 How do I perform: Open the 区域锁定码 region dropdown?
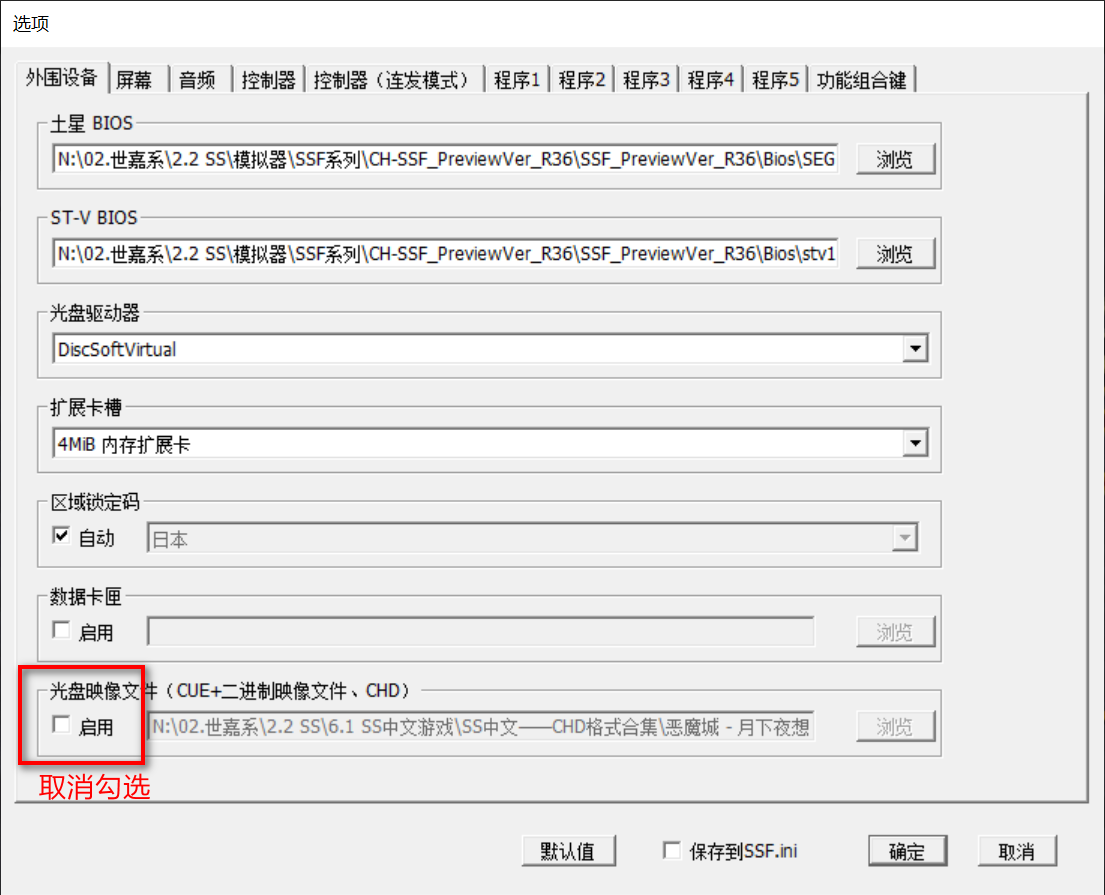click(905, 538)
